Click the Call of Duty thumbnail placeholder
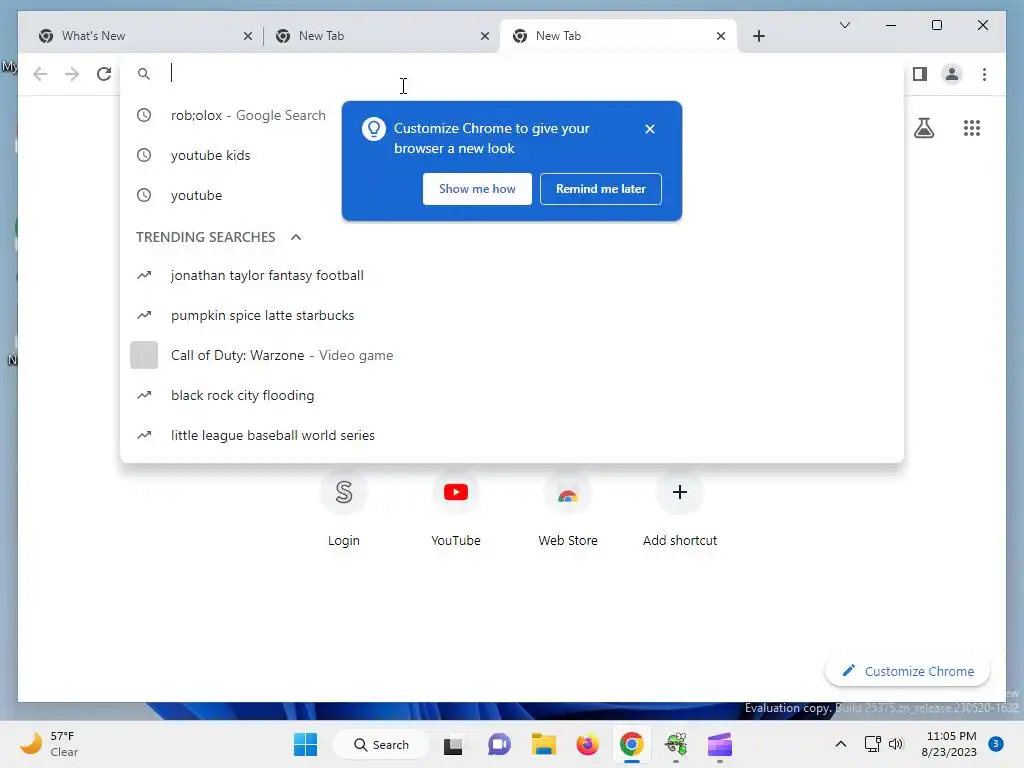The image size is (1024, 768). [144, 355]
